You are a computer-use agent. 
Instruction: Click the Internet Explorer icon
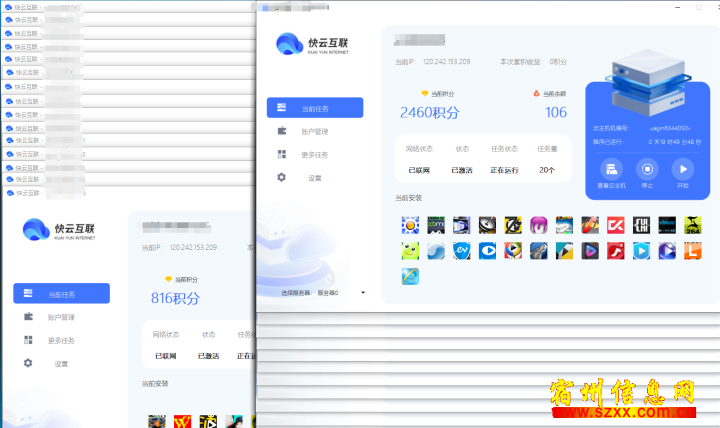[x=410, y=276]
